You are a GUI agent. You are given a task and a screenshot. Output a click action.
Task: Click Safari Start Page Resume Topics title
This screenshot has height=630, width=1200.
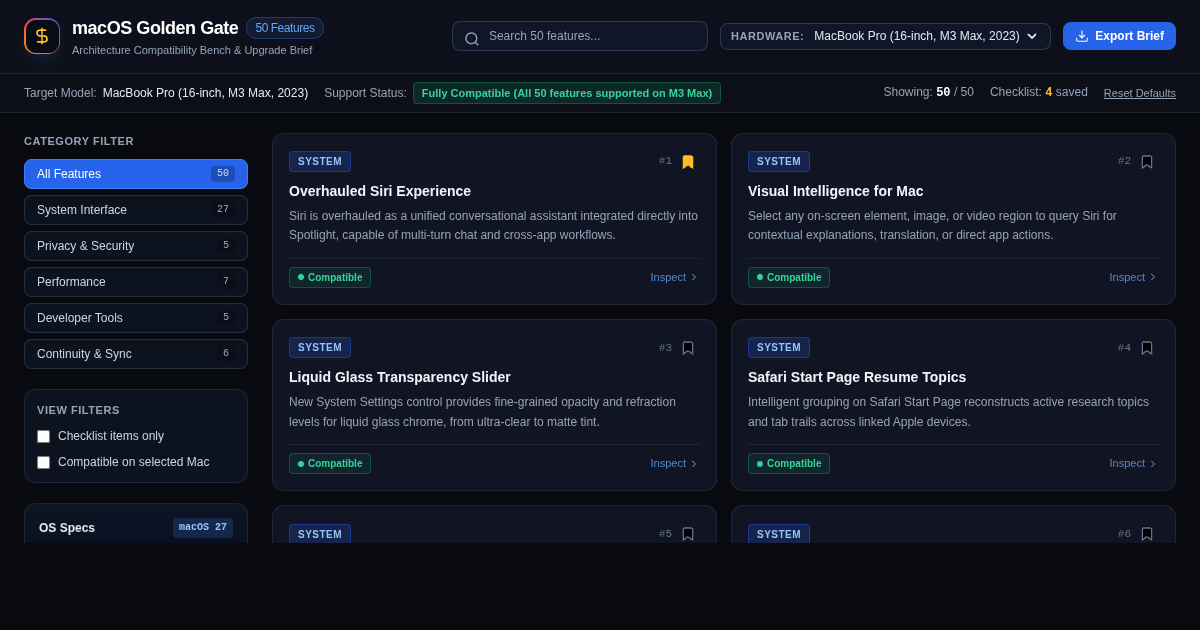857,377
